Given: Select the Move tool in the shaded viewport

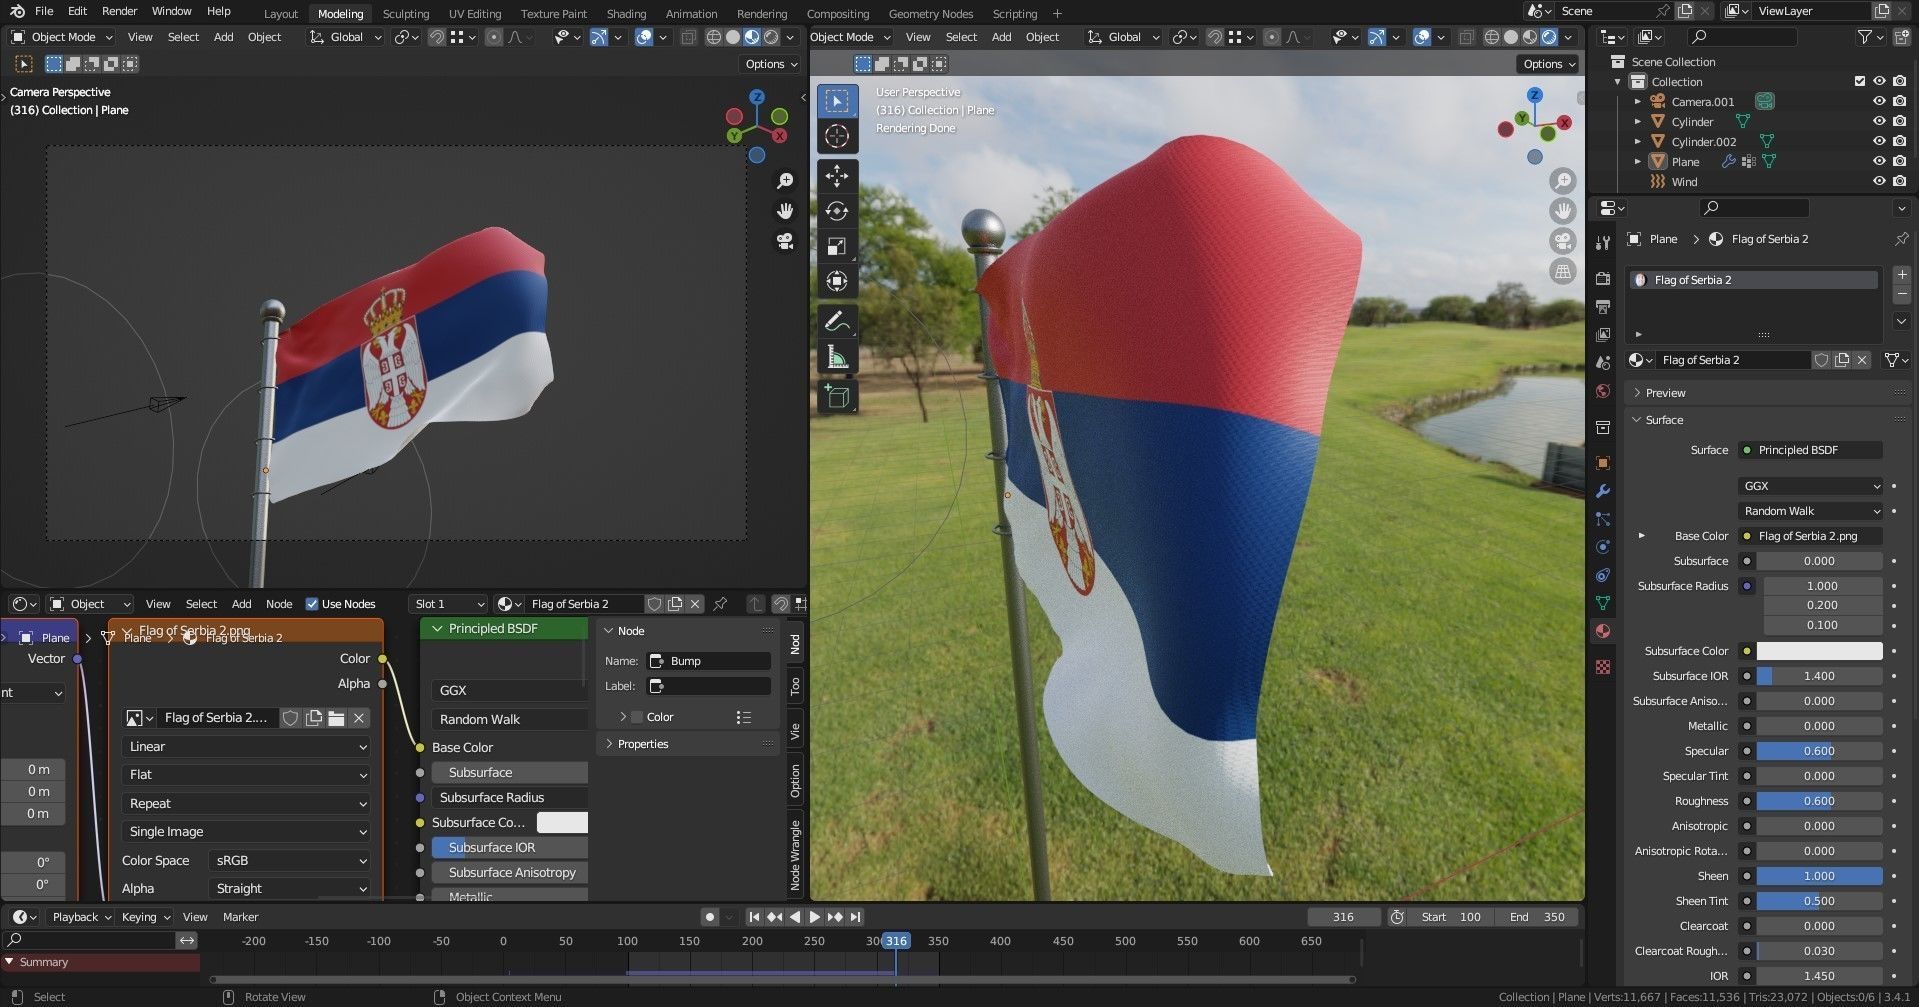Looking at the screenshot, I should [x=837, y=176].
